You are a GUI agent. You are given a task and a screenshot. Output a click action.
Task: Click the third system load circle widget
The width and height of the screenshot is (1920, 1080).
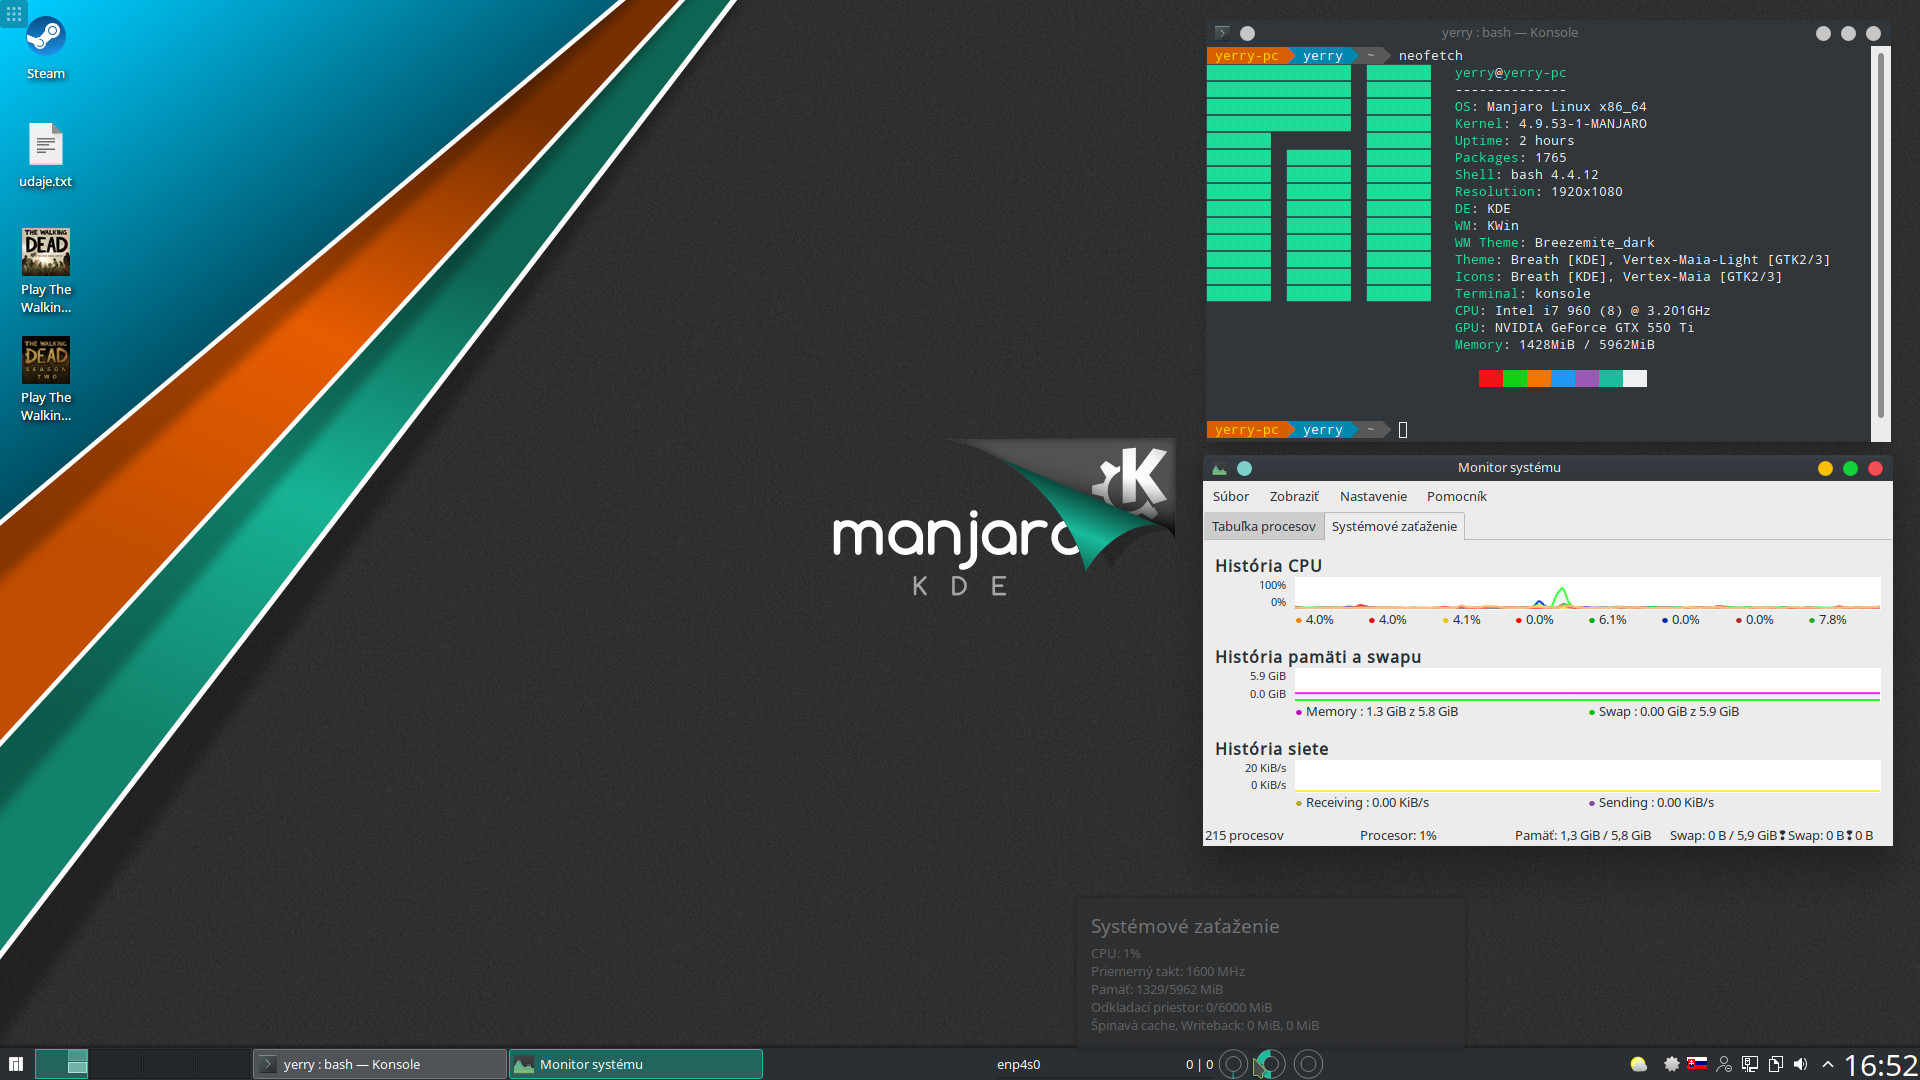point(1308,1064)
